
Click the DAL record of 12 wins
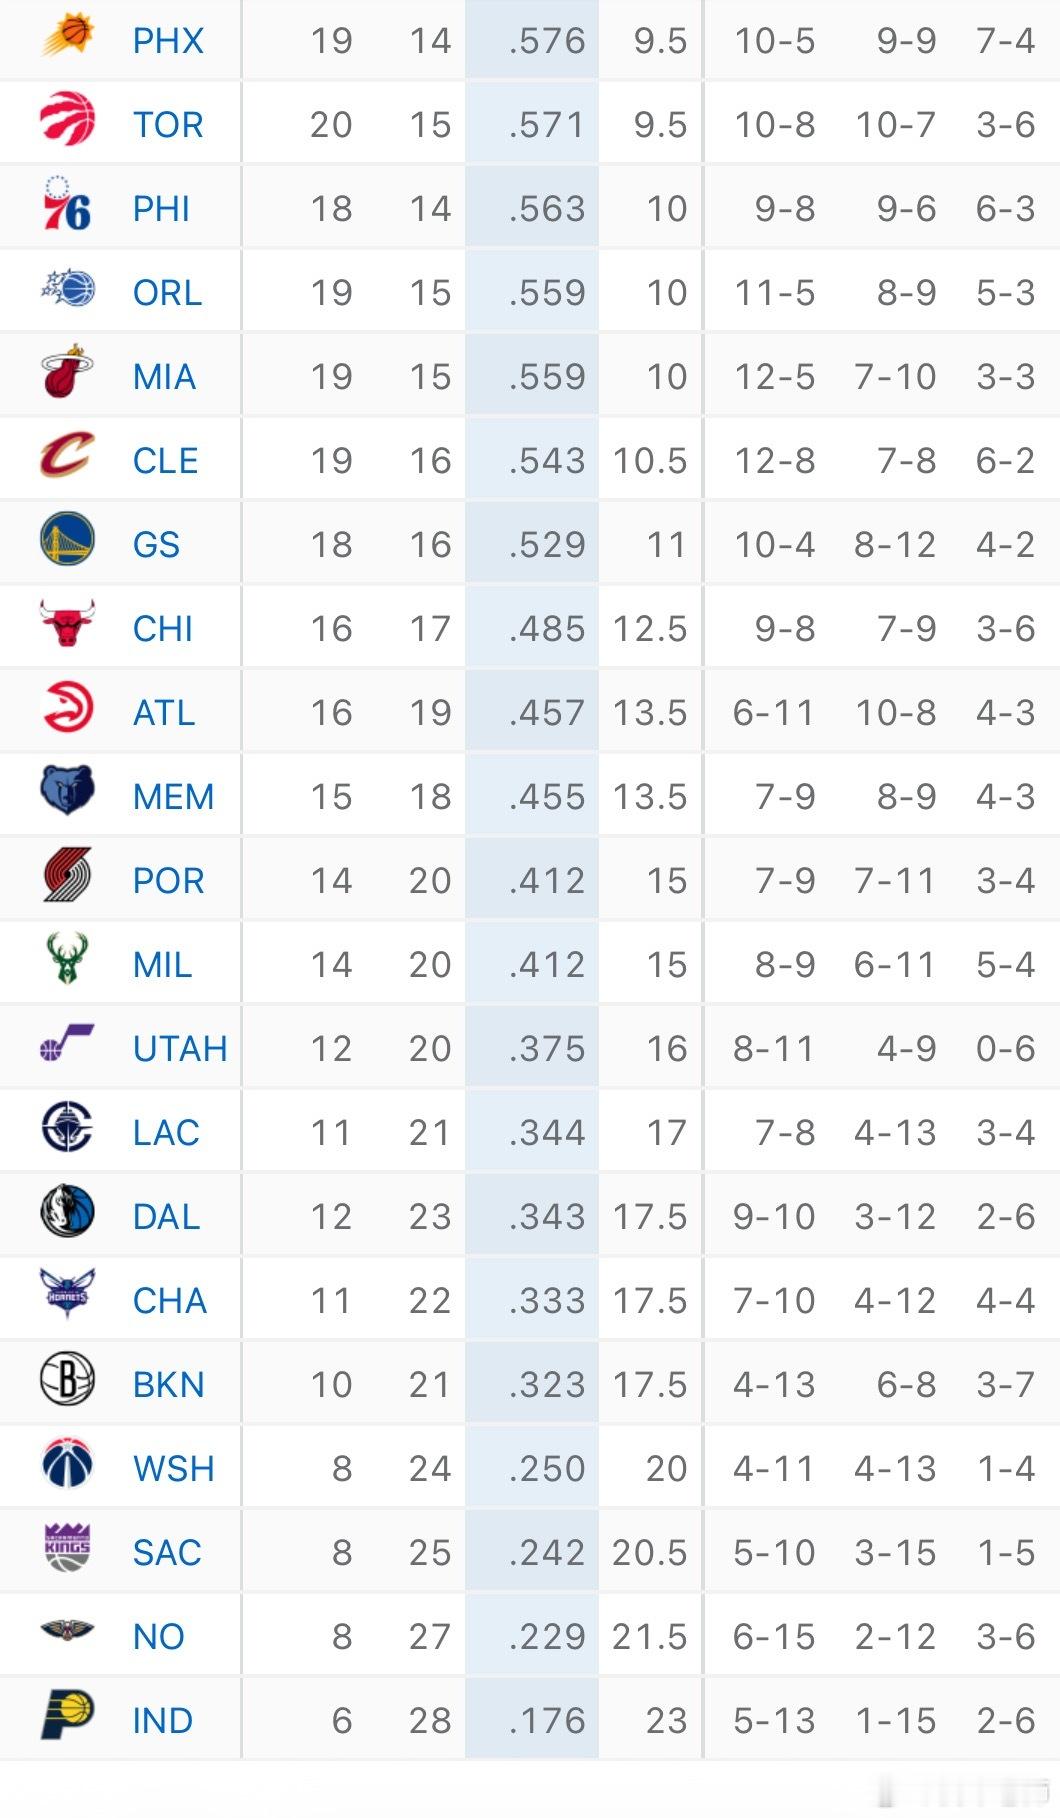(x=335, y=1216)
